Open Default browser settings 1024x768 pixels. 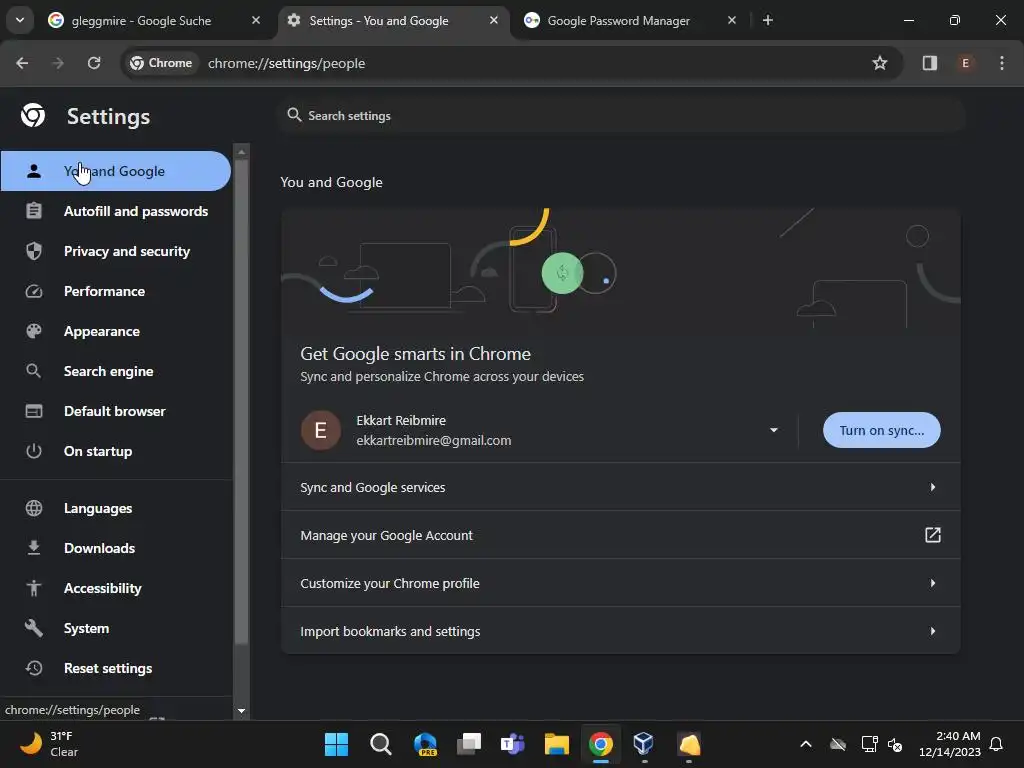116,411
